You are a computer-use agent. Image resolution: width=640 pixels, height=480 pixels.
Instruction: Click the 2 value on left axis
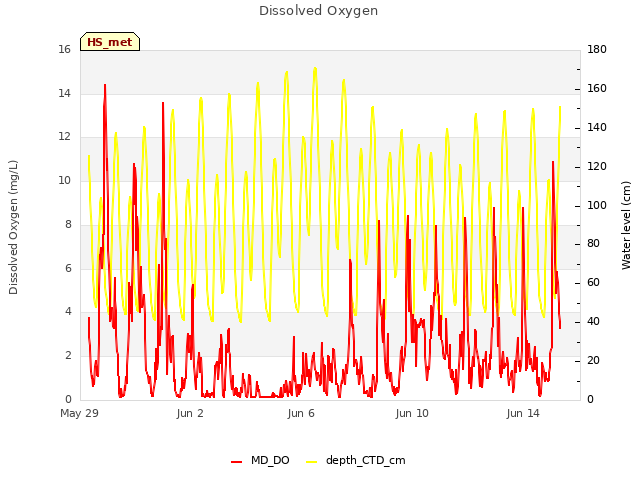68,356
